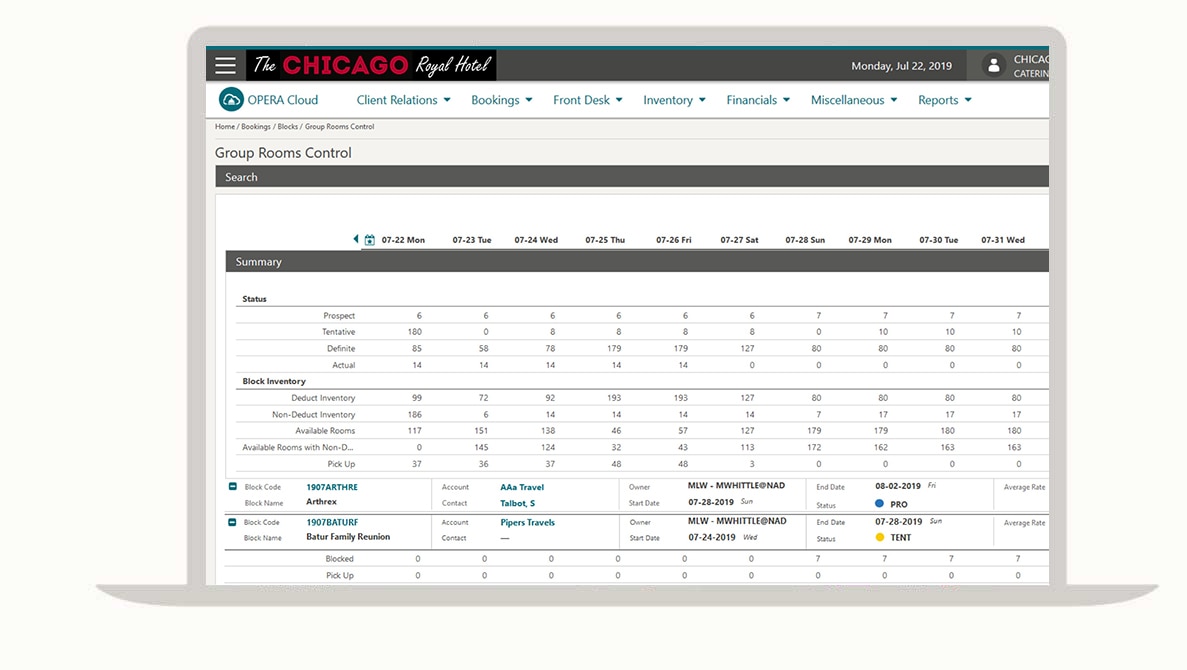1187x670 pixels.
Task: Open the Talbot, S contact link
Action: point(517,502)
